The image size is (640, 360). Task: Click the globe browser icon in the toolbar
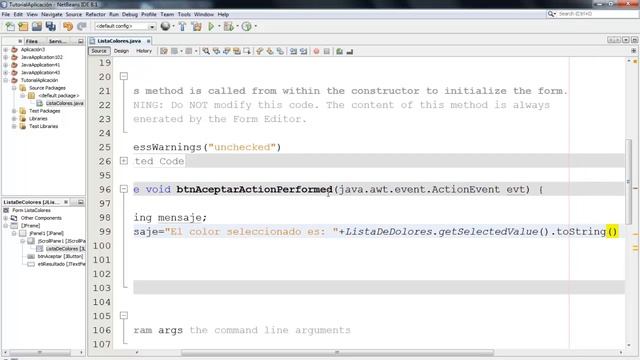(165, 27)
